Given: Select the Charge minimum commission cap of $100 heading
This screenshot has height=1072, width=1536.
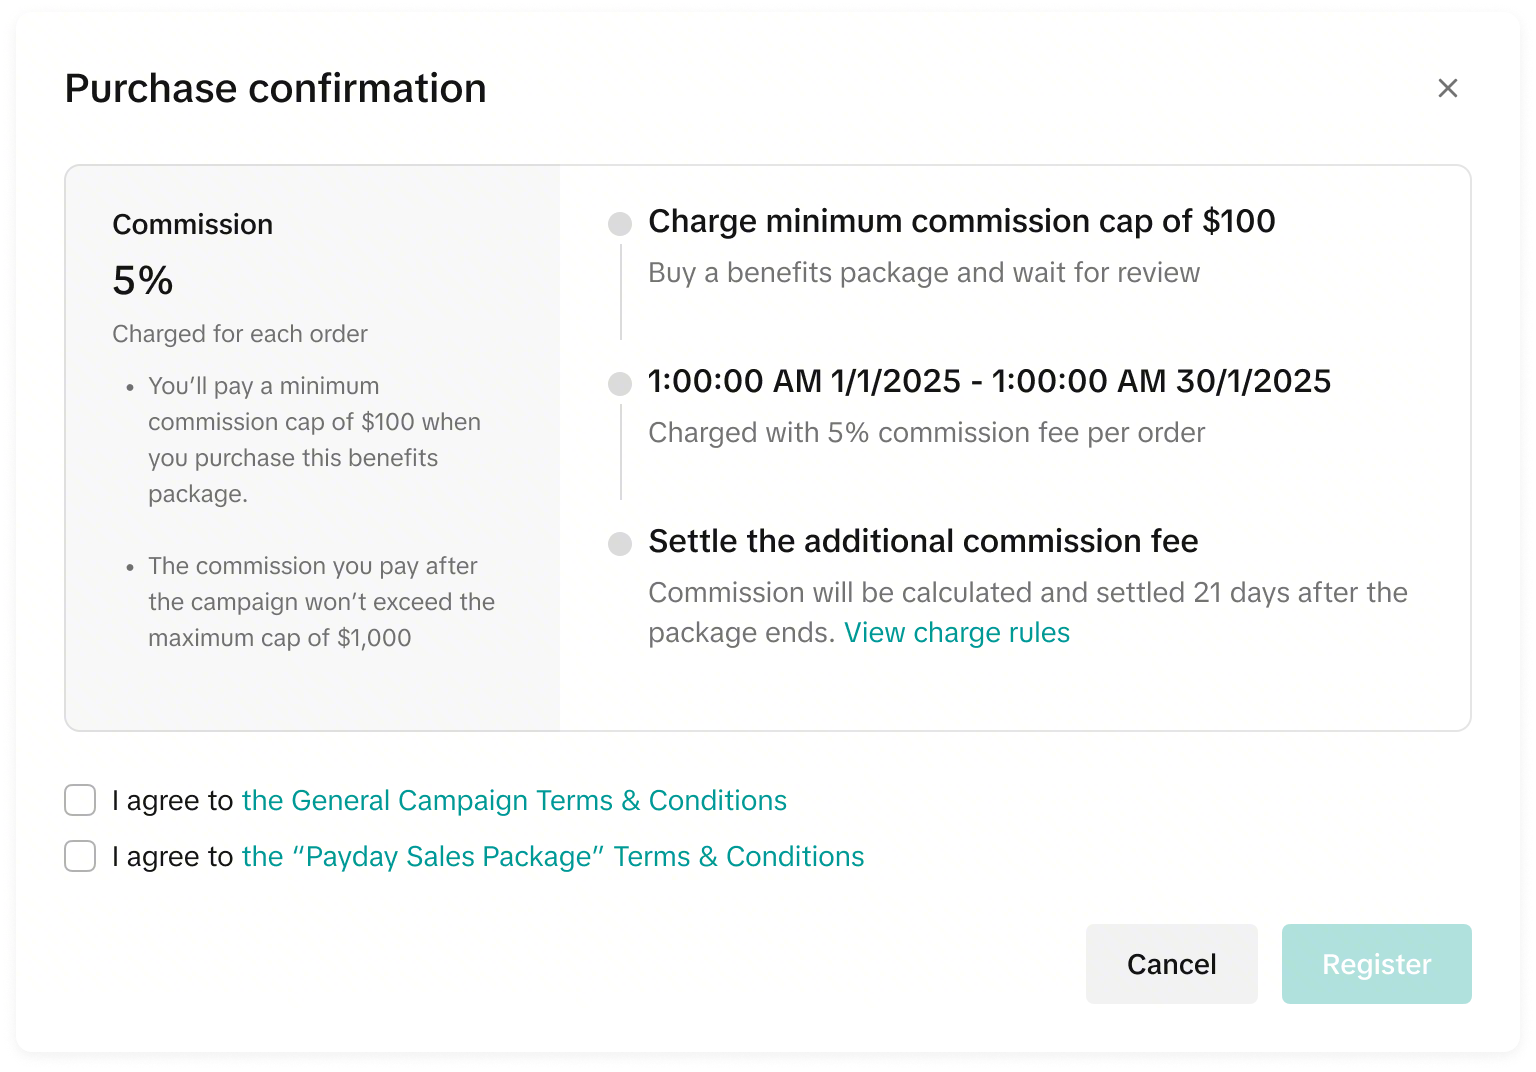Looking at the screenshot, I should click(x=961, y=221).
